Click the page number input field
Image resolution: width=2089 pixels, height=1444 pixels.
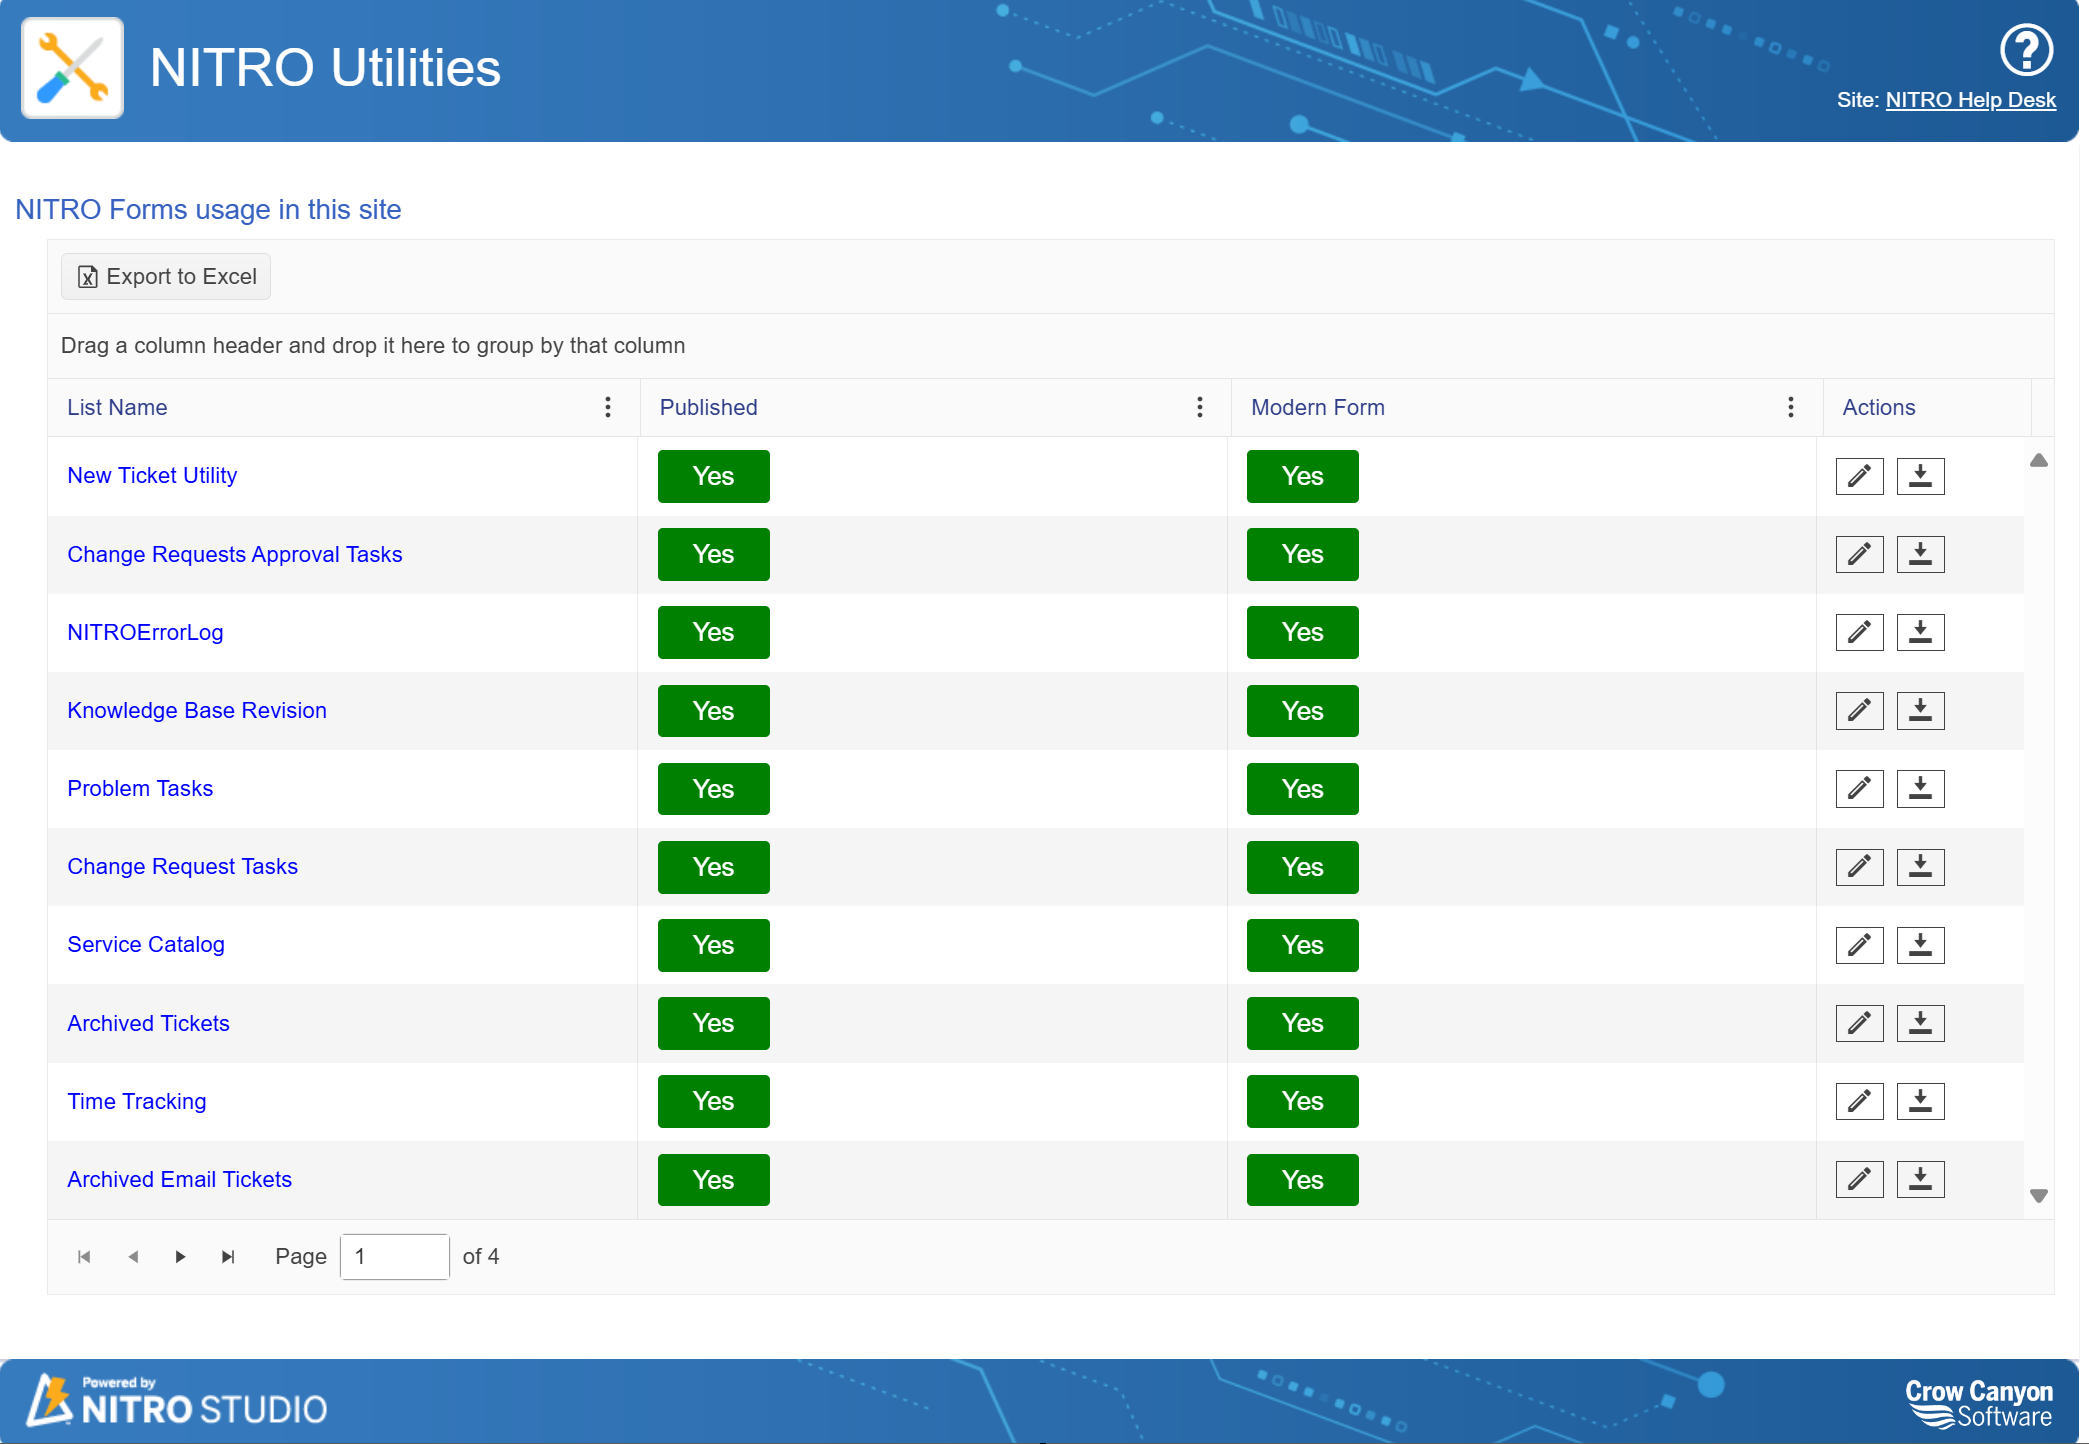click(x=394, y=1257)
